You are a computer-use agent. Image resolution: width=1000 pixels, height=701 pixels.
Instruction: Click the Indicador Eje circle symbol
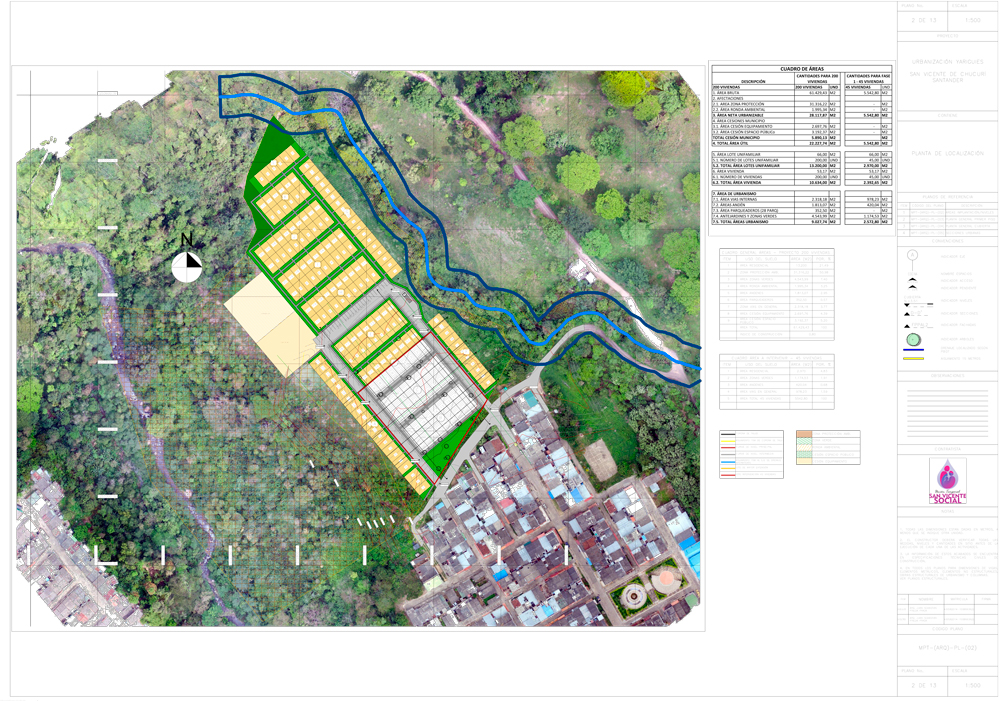coord(912,256)
